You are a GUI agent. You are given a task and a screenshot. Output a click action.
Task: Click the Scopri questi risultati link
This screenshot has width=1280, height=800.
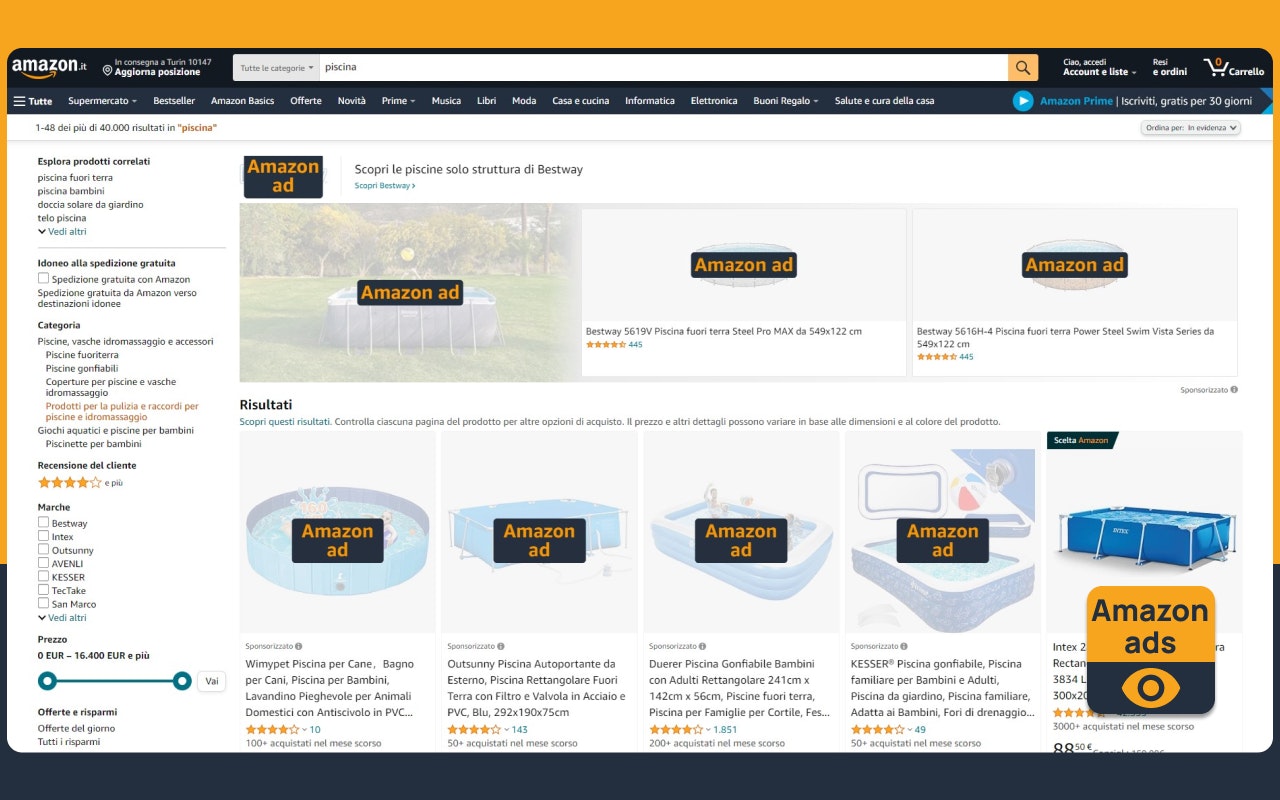[286, 422]
